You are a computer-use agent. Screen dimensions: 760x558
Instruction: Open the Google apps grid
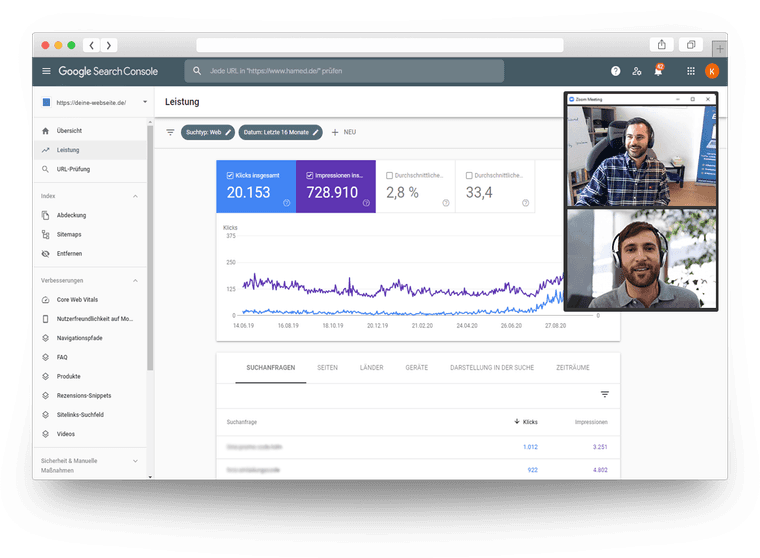coord(691,71)
